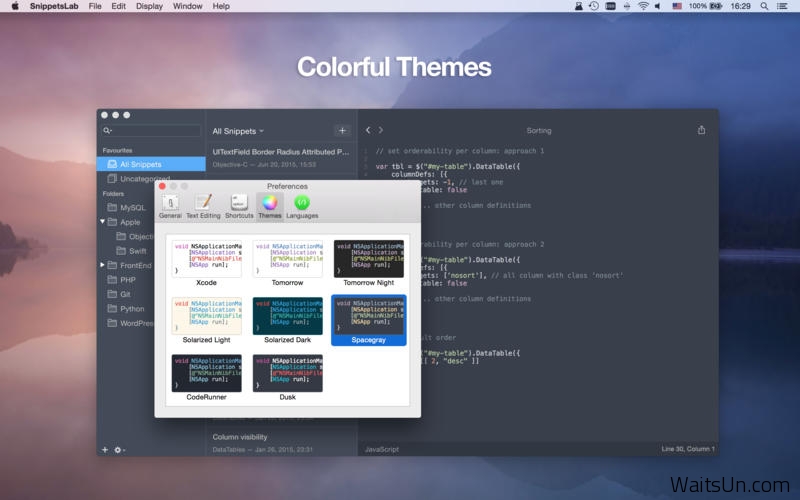Open the sidebar gear settings menu
The width and height of the screenshot is (800, 500).
[x=119, y=449]
